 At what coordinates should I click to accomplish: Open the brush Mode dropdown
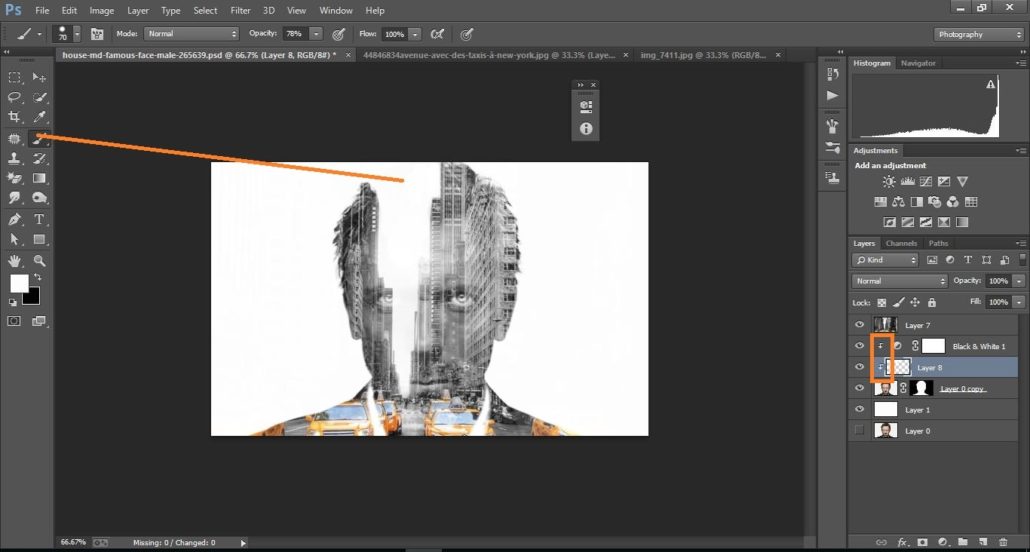coord(192,34)
